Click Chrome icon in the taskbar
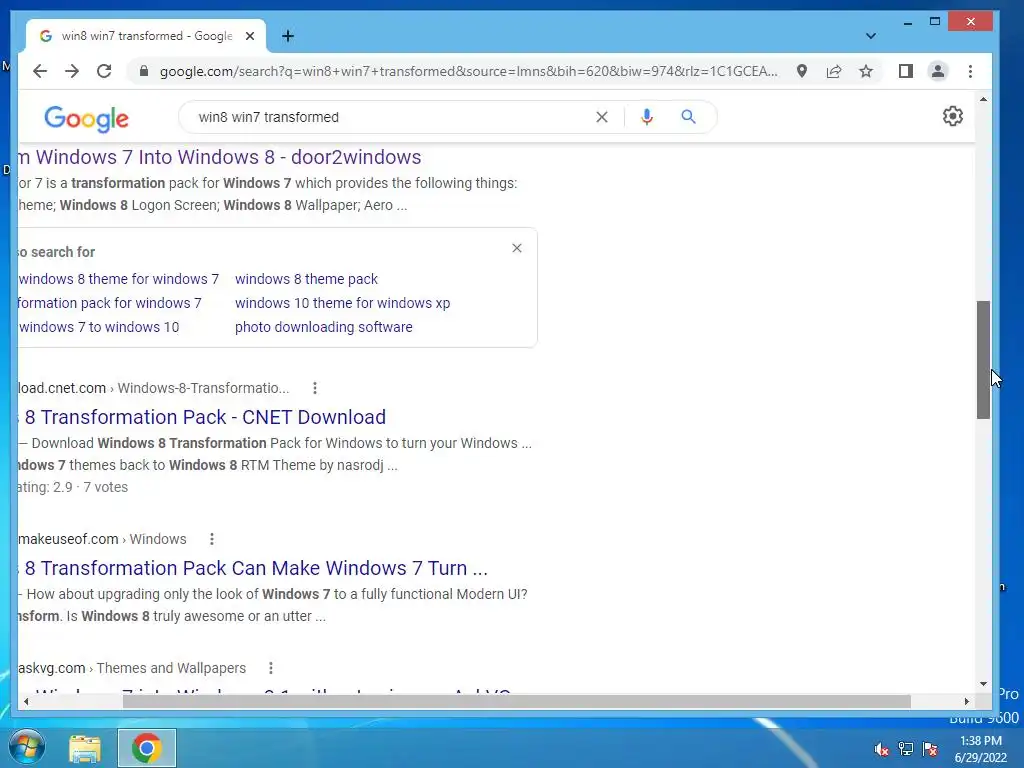The image size is (1024, 768). 146,748
